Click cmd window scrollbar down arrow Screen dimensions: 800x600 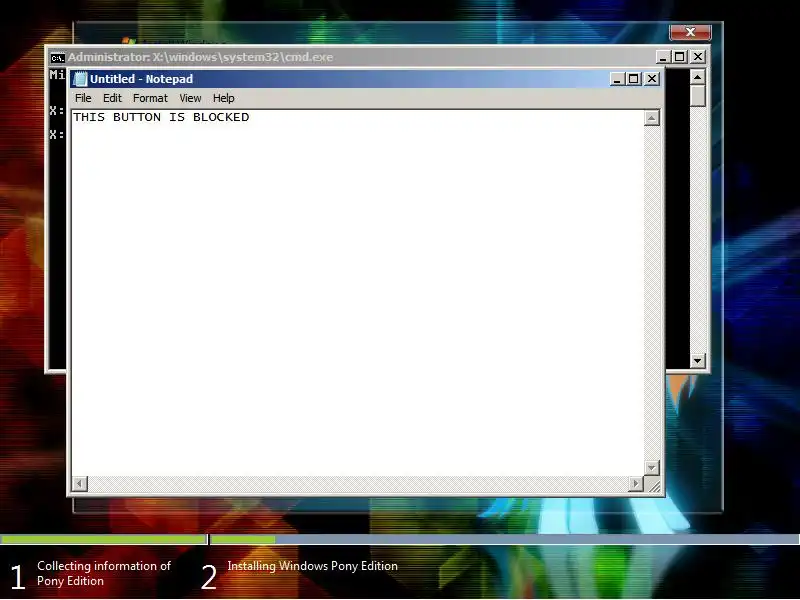(x=697, y=361)
